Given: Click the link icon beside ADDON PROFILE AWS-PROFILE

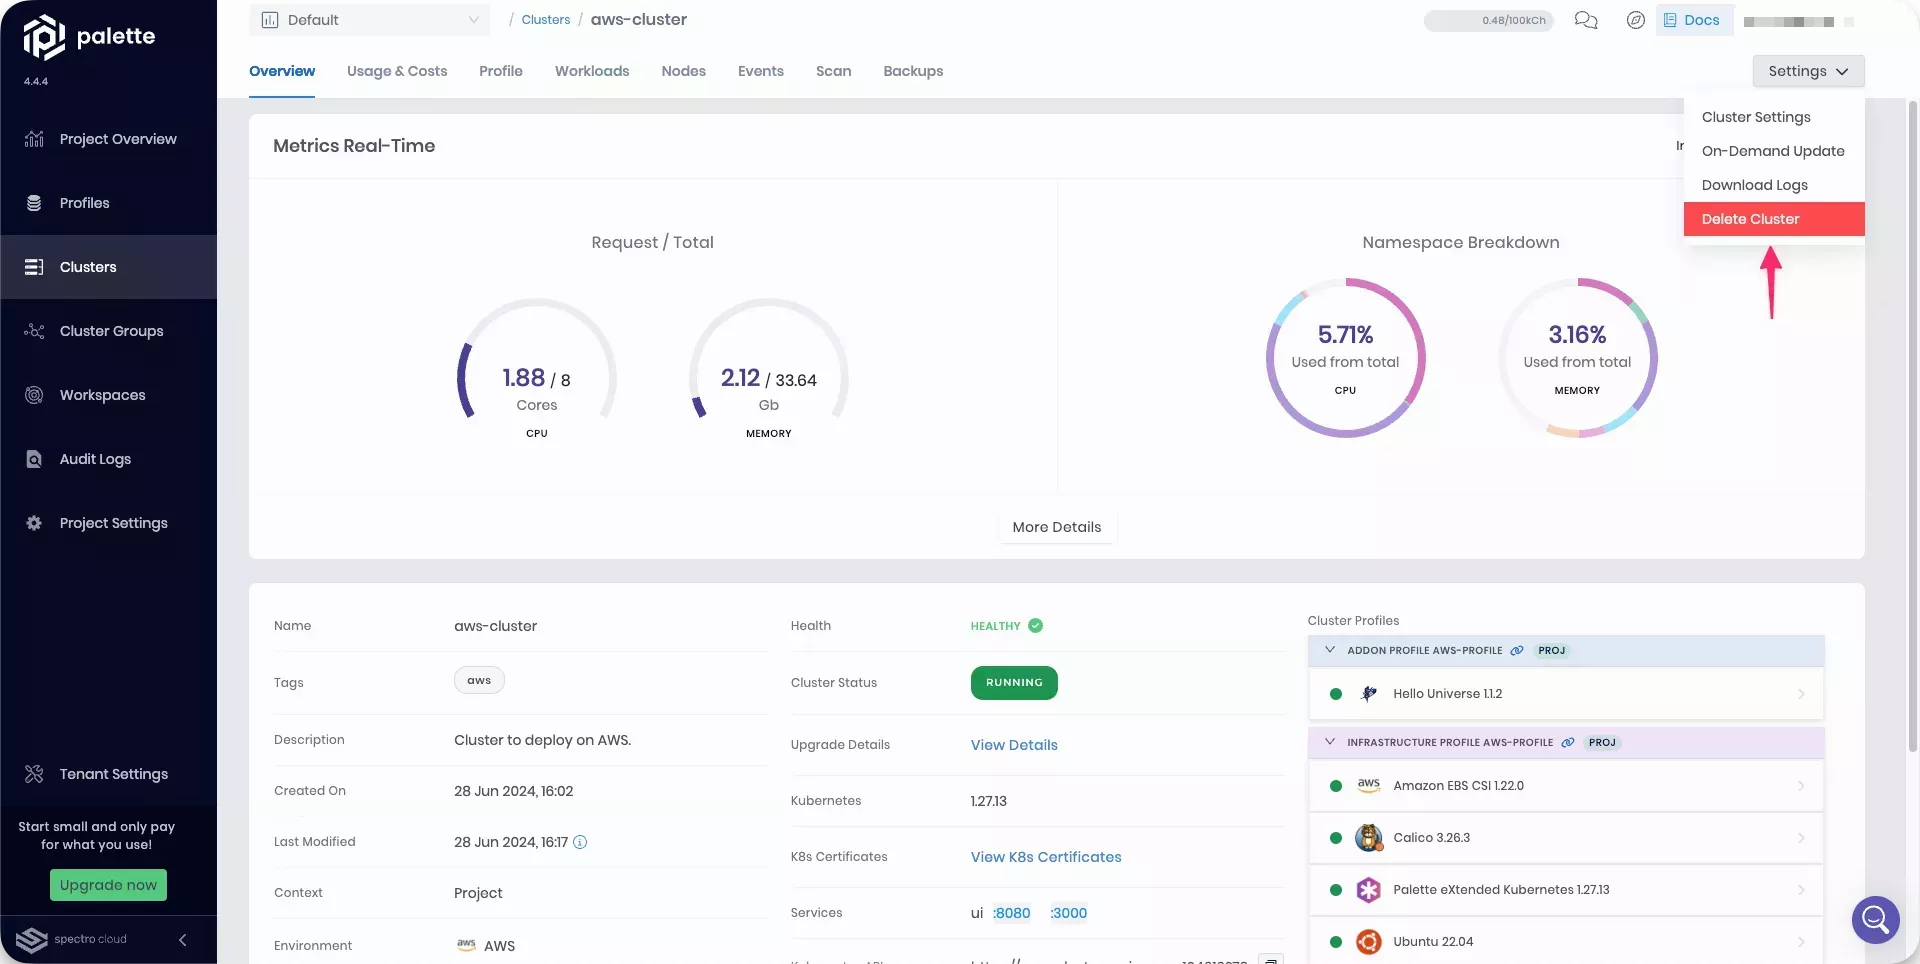Looking at the screenshot, I should [1517, 651].
